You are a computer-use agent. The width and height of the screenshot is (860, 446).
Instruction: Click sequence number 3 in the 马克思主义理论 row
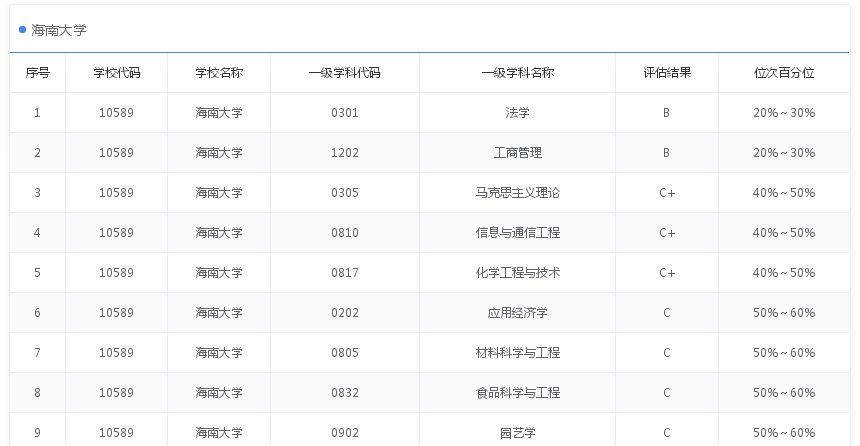(x=37, y=193)
